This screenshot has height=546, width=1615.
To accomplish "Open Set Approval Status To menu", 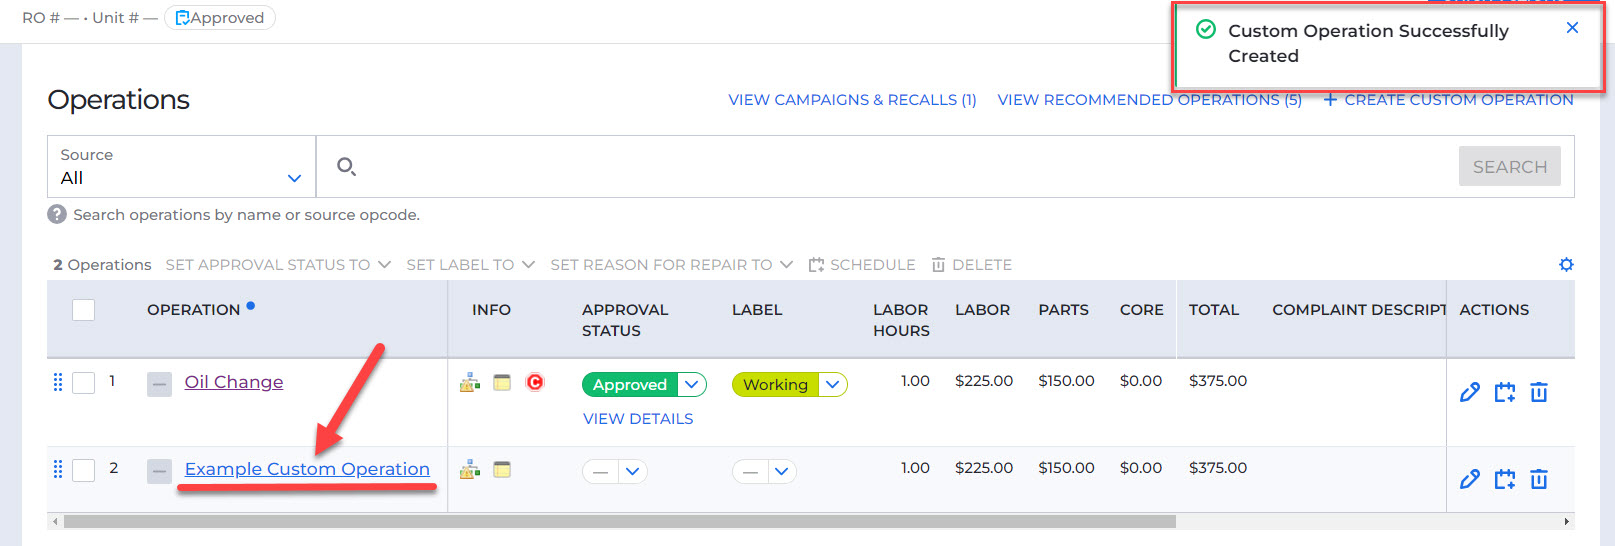I will click(x=278, y=264).
